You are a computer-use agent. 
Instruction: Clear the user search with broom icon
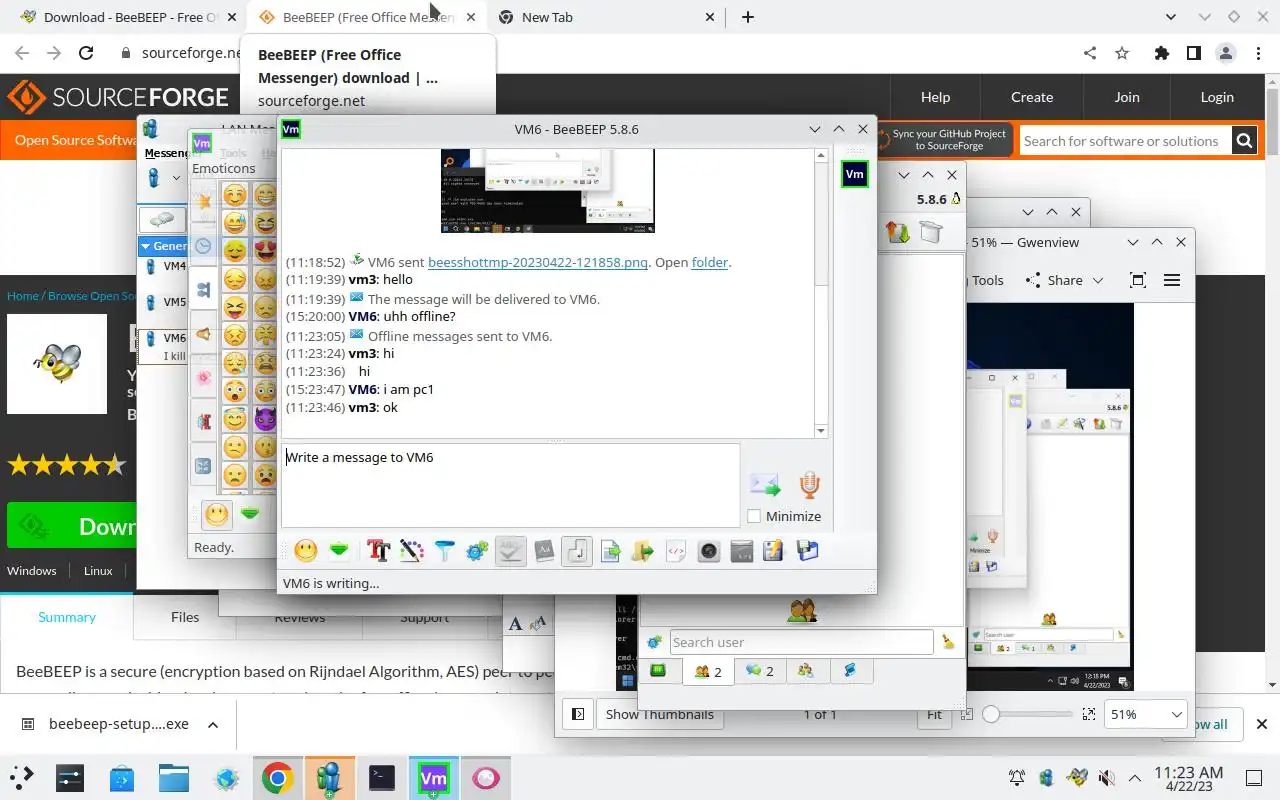click(x=948, y=642)
